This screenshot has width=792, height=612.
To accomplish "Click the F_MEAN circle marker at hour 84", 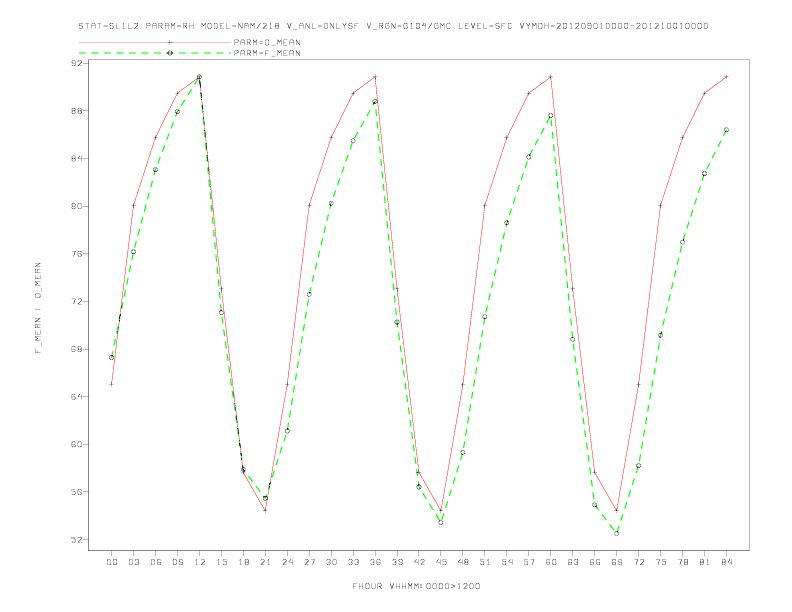I will pyautogui.click(x=726, y=130).
